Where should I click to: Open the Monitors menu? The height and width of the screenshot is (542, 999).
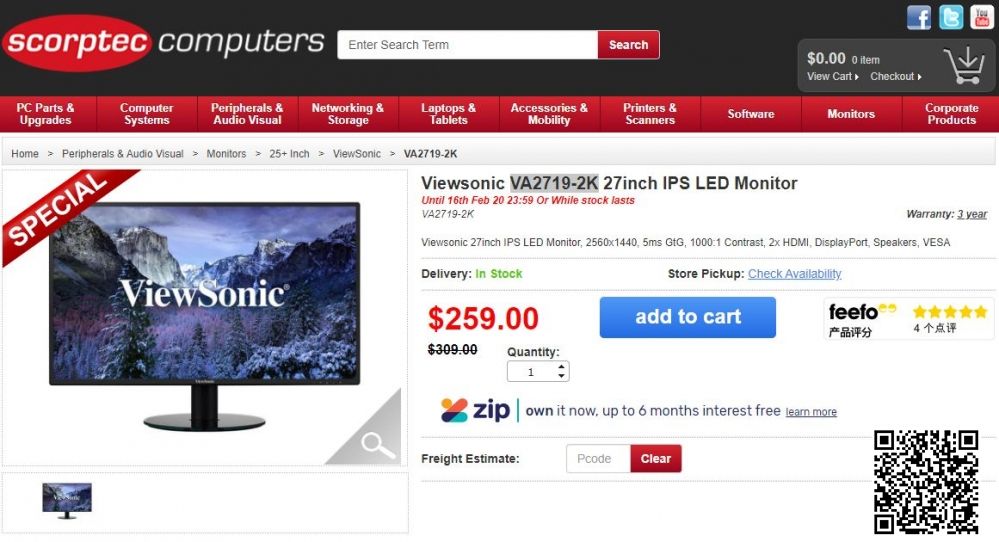(851, 114)
